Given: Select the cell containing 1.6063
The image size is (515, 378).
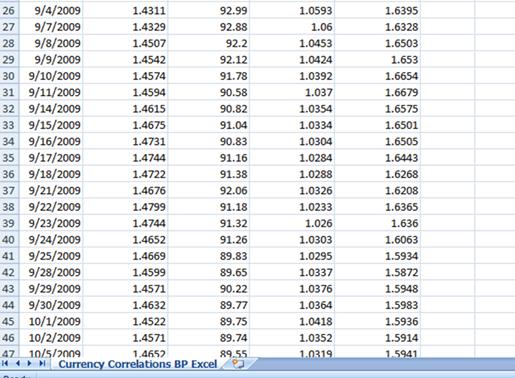Looking at the screenshot, I should point(378,239).
